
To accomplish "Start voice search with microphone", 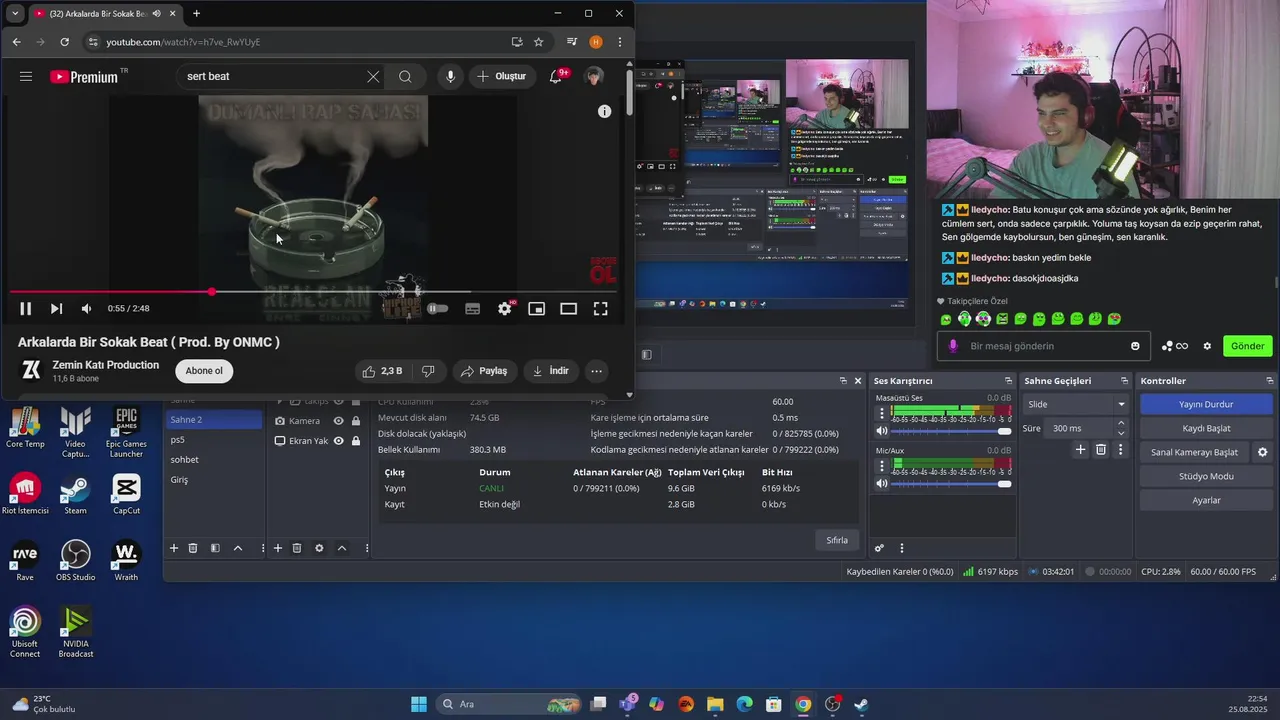I will pyautogui.click(x=450, y=76).
